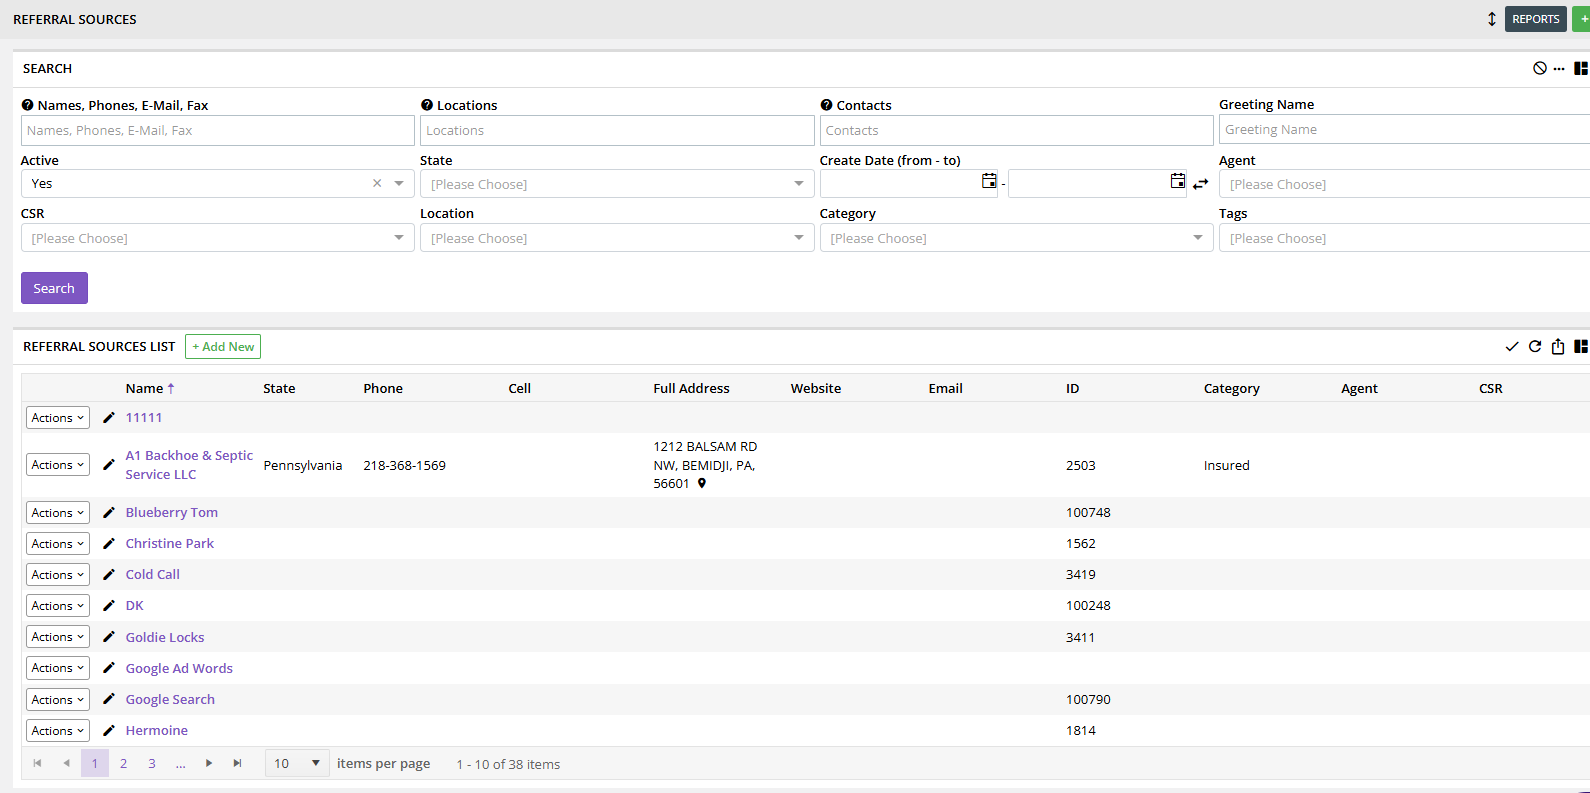The width and height of the screenshot is (1590, 793).
Task: Open the Create Date to calendar picker
Action: coord(1178,181)
